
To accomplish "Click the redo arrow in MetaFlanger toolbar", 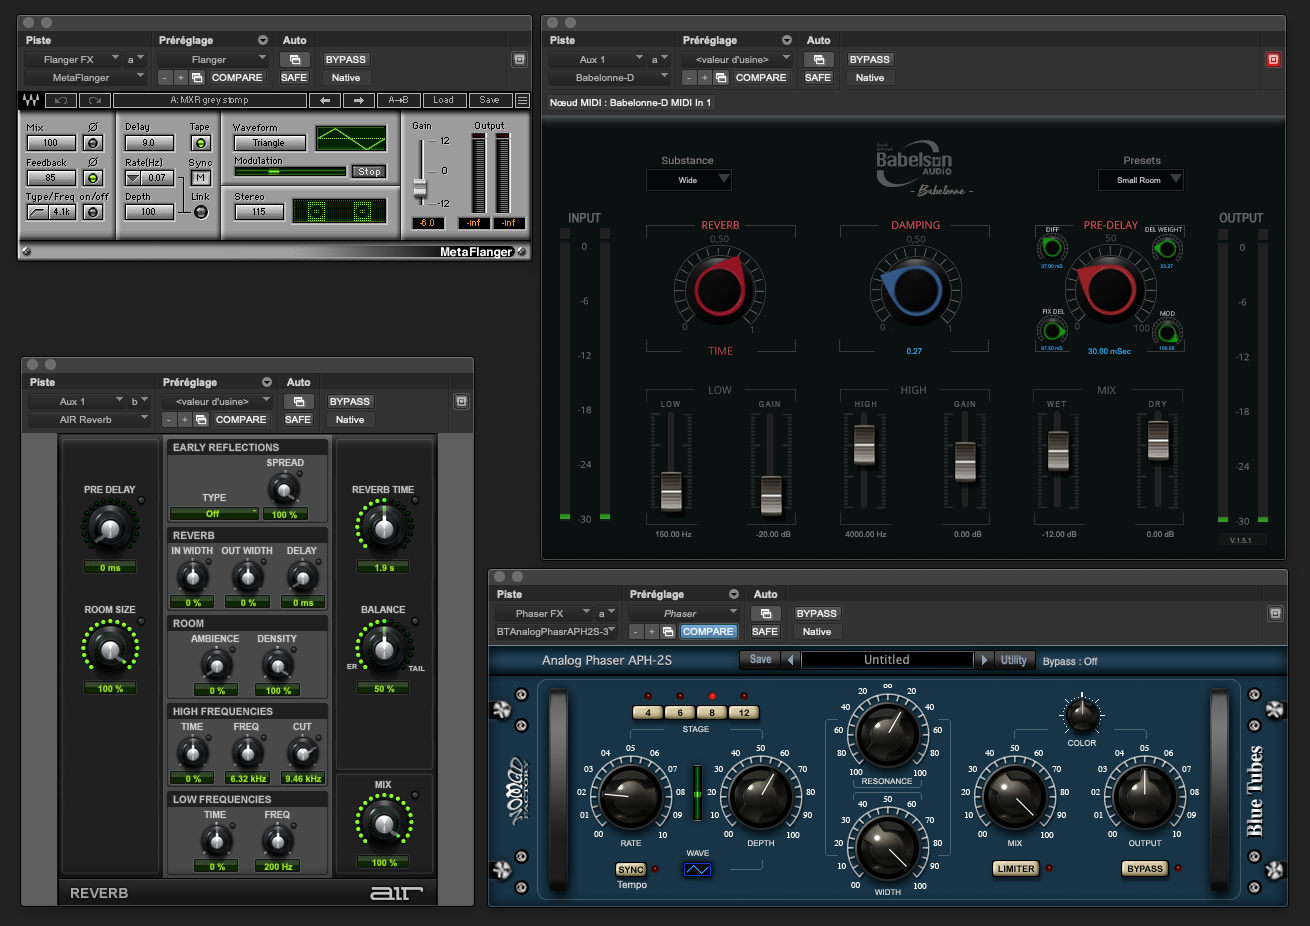I will [94, 100].
